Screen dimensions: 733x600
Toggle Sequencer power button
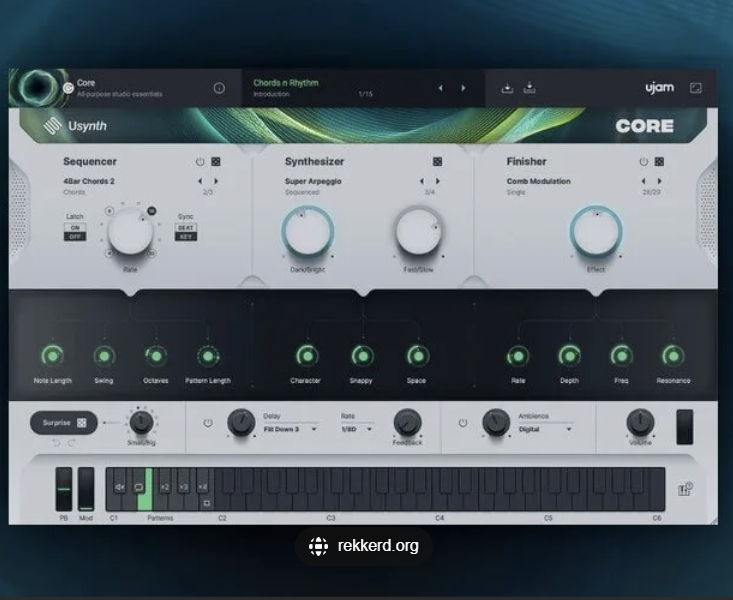(x=200, y=161)
